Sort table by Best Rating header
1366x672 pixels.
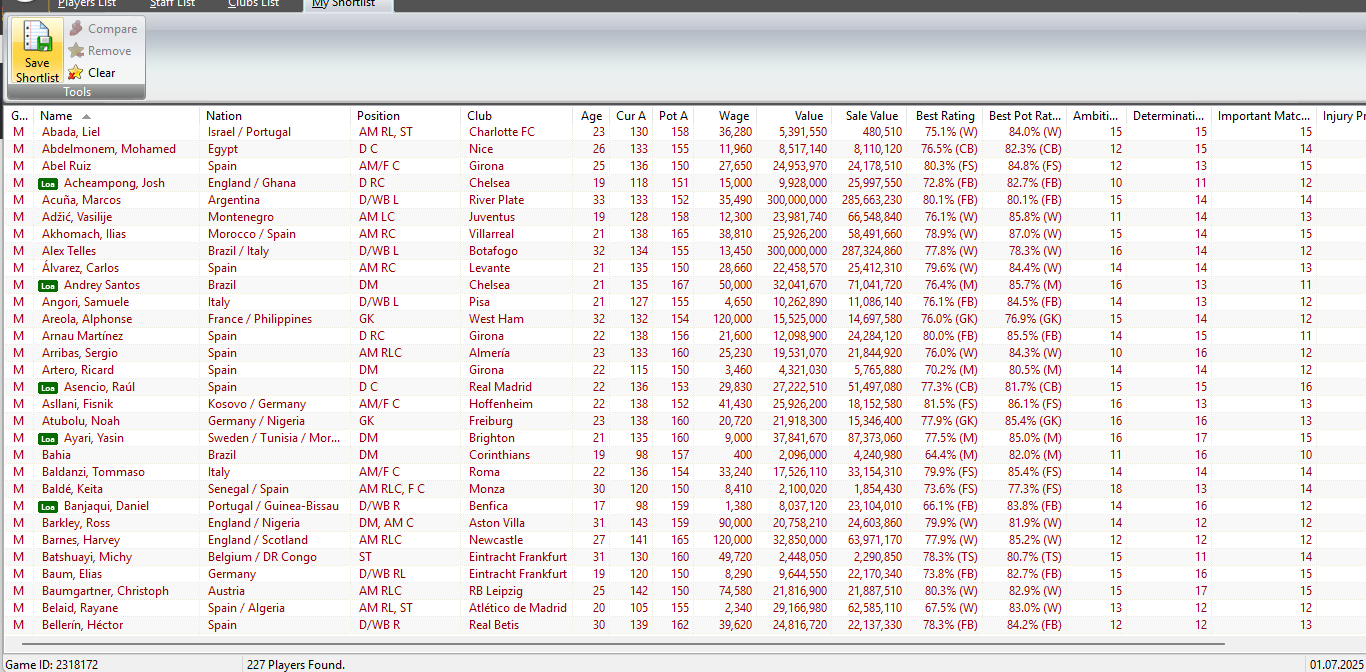pyautogui.click(x=945, y=116)
